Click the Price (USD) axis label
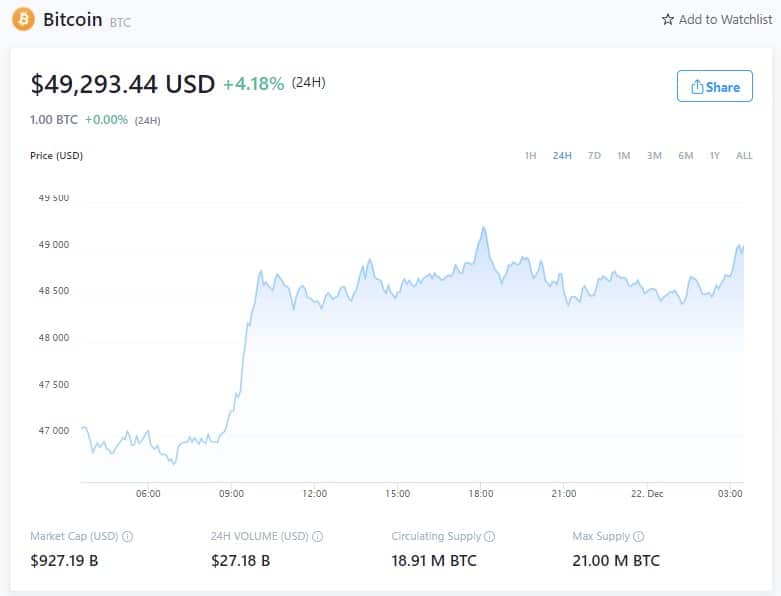The width and height of the screenshot is (781, 596). click(x=56, y=155)
